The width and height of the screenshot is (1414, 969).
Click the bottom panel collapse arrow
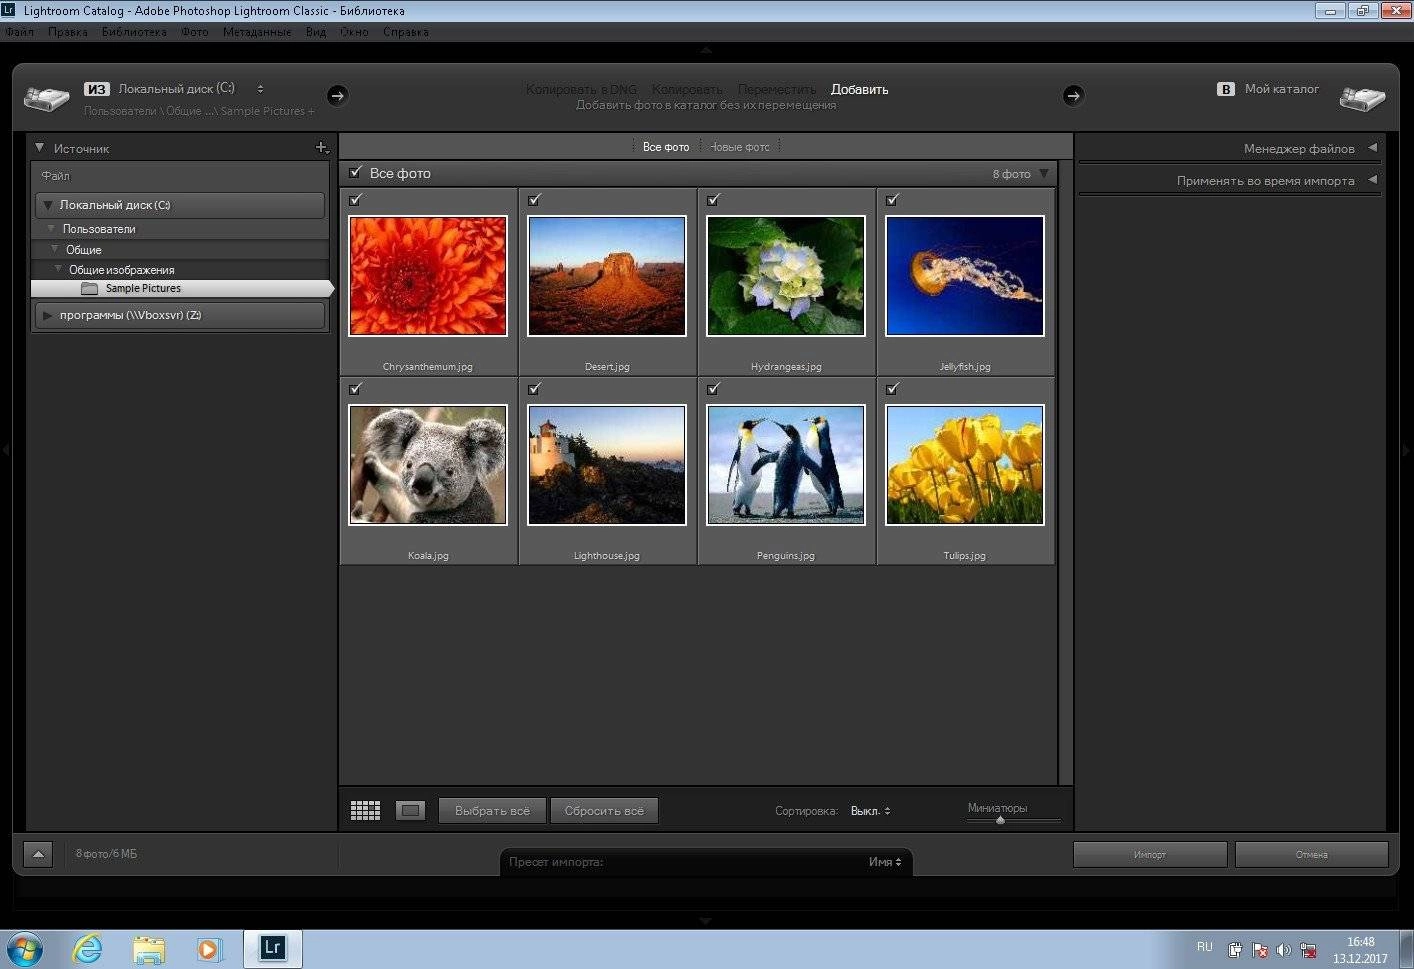pyautogui.click(x=706, y=920)
